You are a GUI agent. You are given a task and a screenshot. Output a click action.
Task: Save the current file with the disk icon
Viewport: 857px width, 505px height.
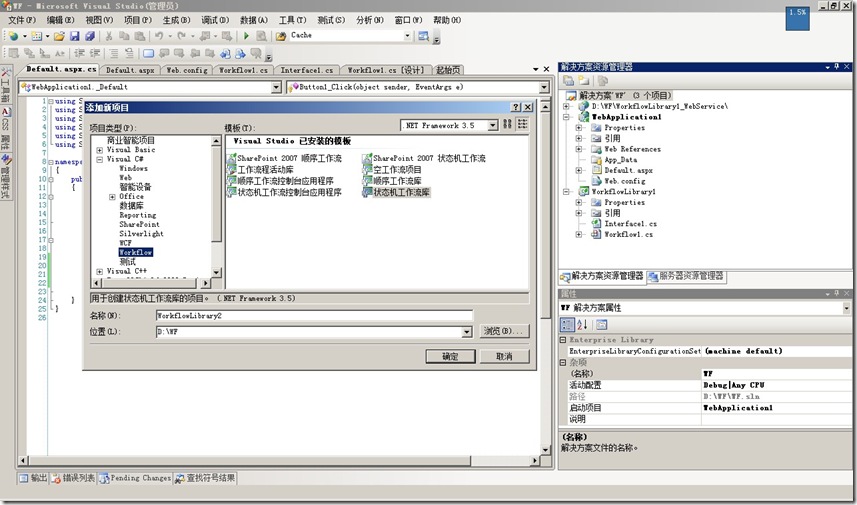(x=75, y=36)
